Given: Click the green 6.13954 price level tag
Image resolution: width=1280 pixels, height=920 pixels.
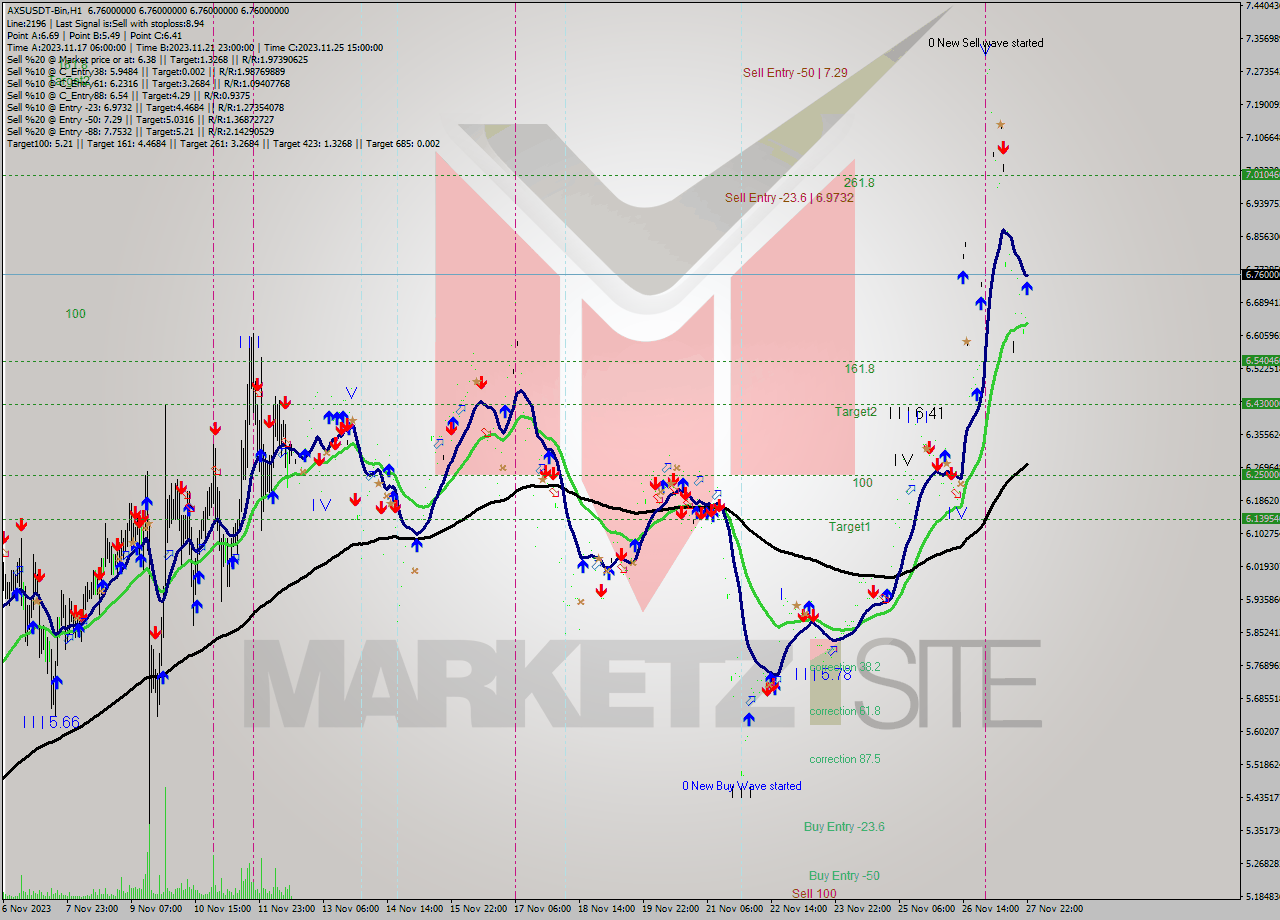Looking at the screenshot, I should point(1261,518).
